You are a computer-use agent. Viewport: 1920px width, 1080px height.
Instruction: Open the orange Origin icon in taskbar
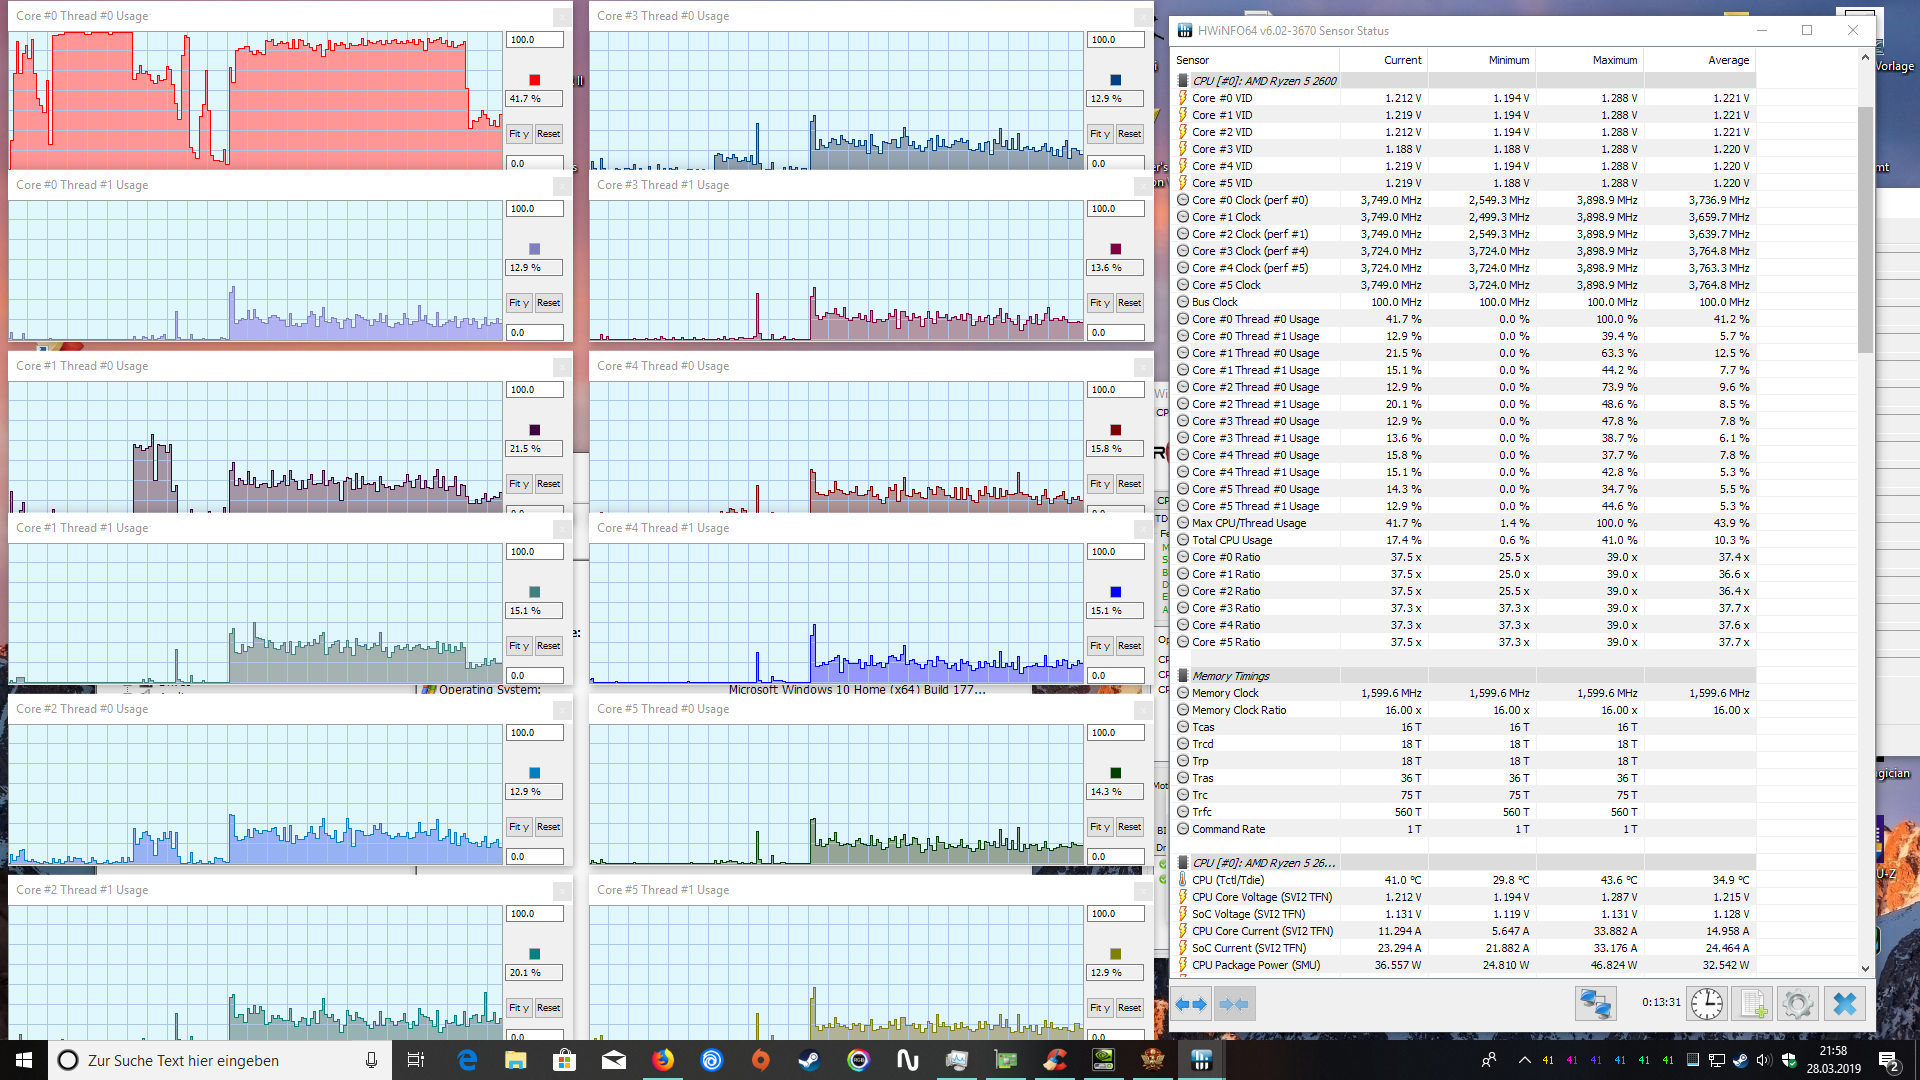pyautogui.click(x=761, y=1060)
